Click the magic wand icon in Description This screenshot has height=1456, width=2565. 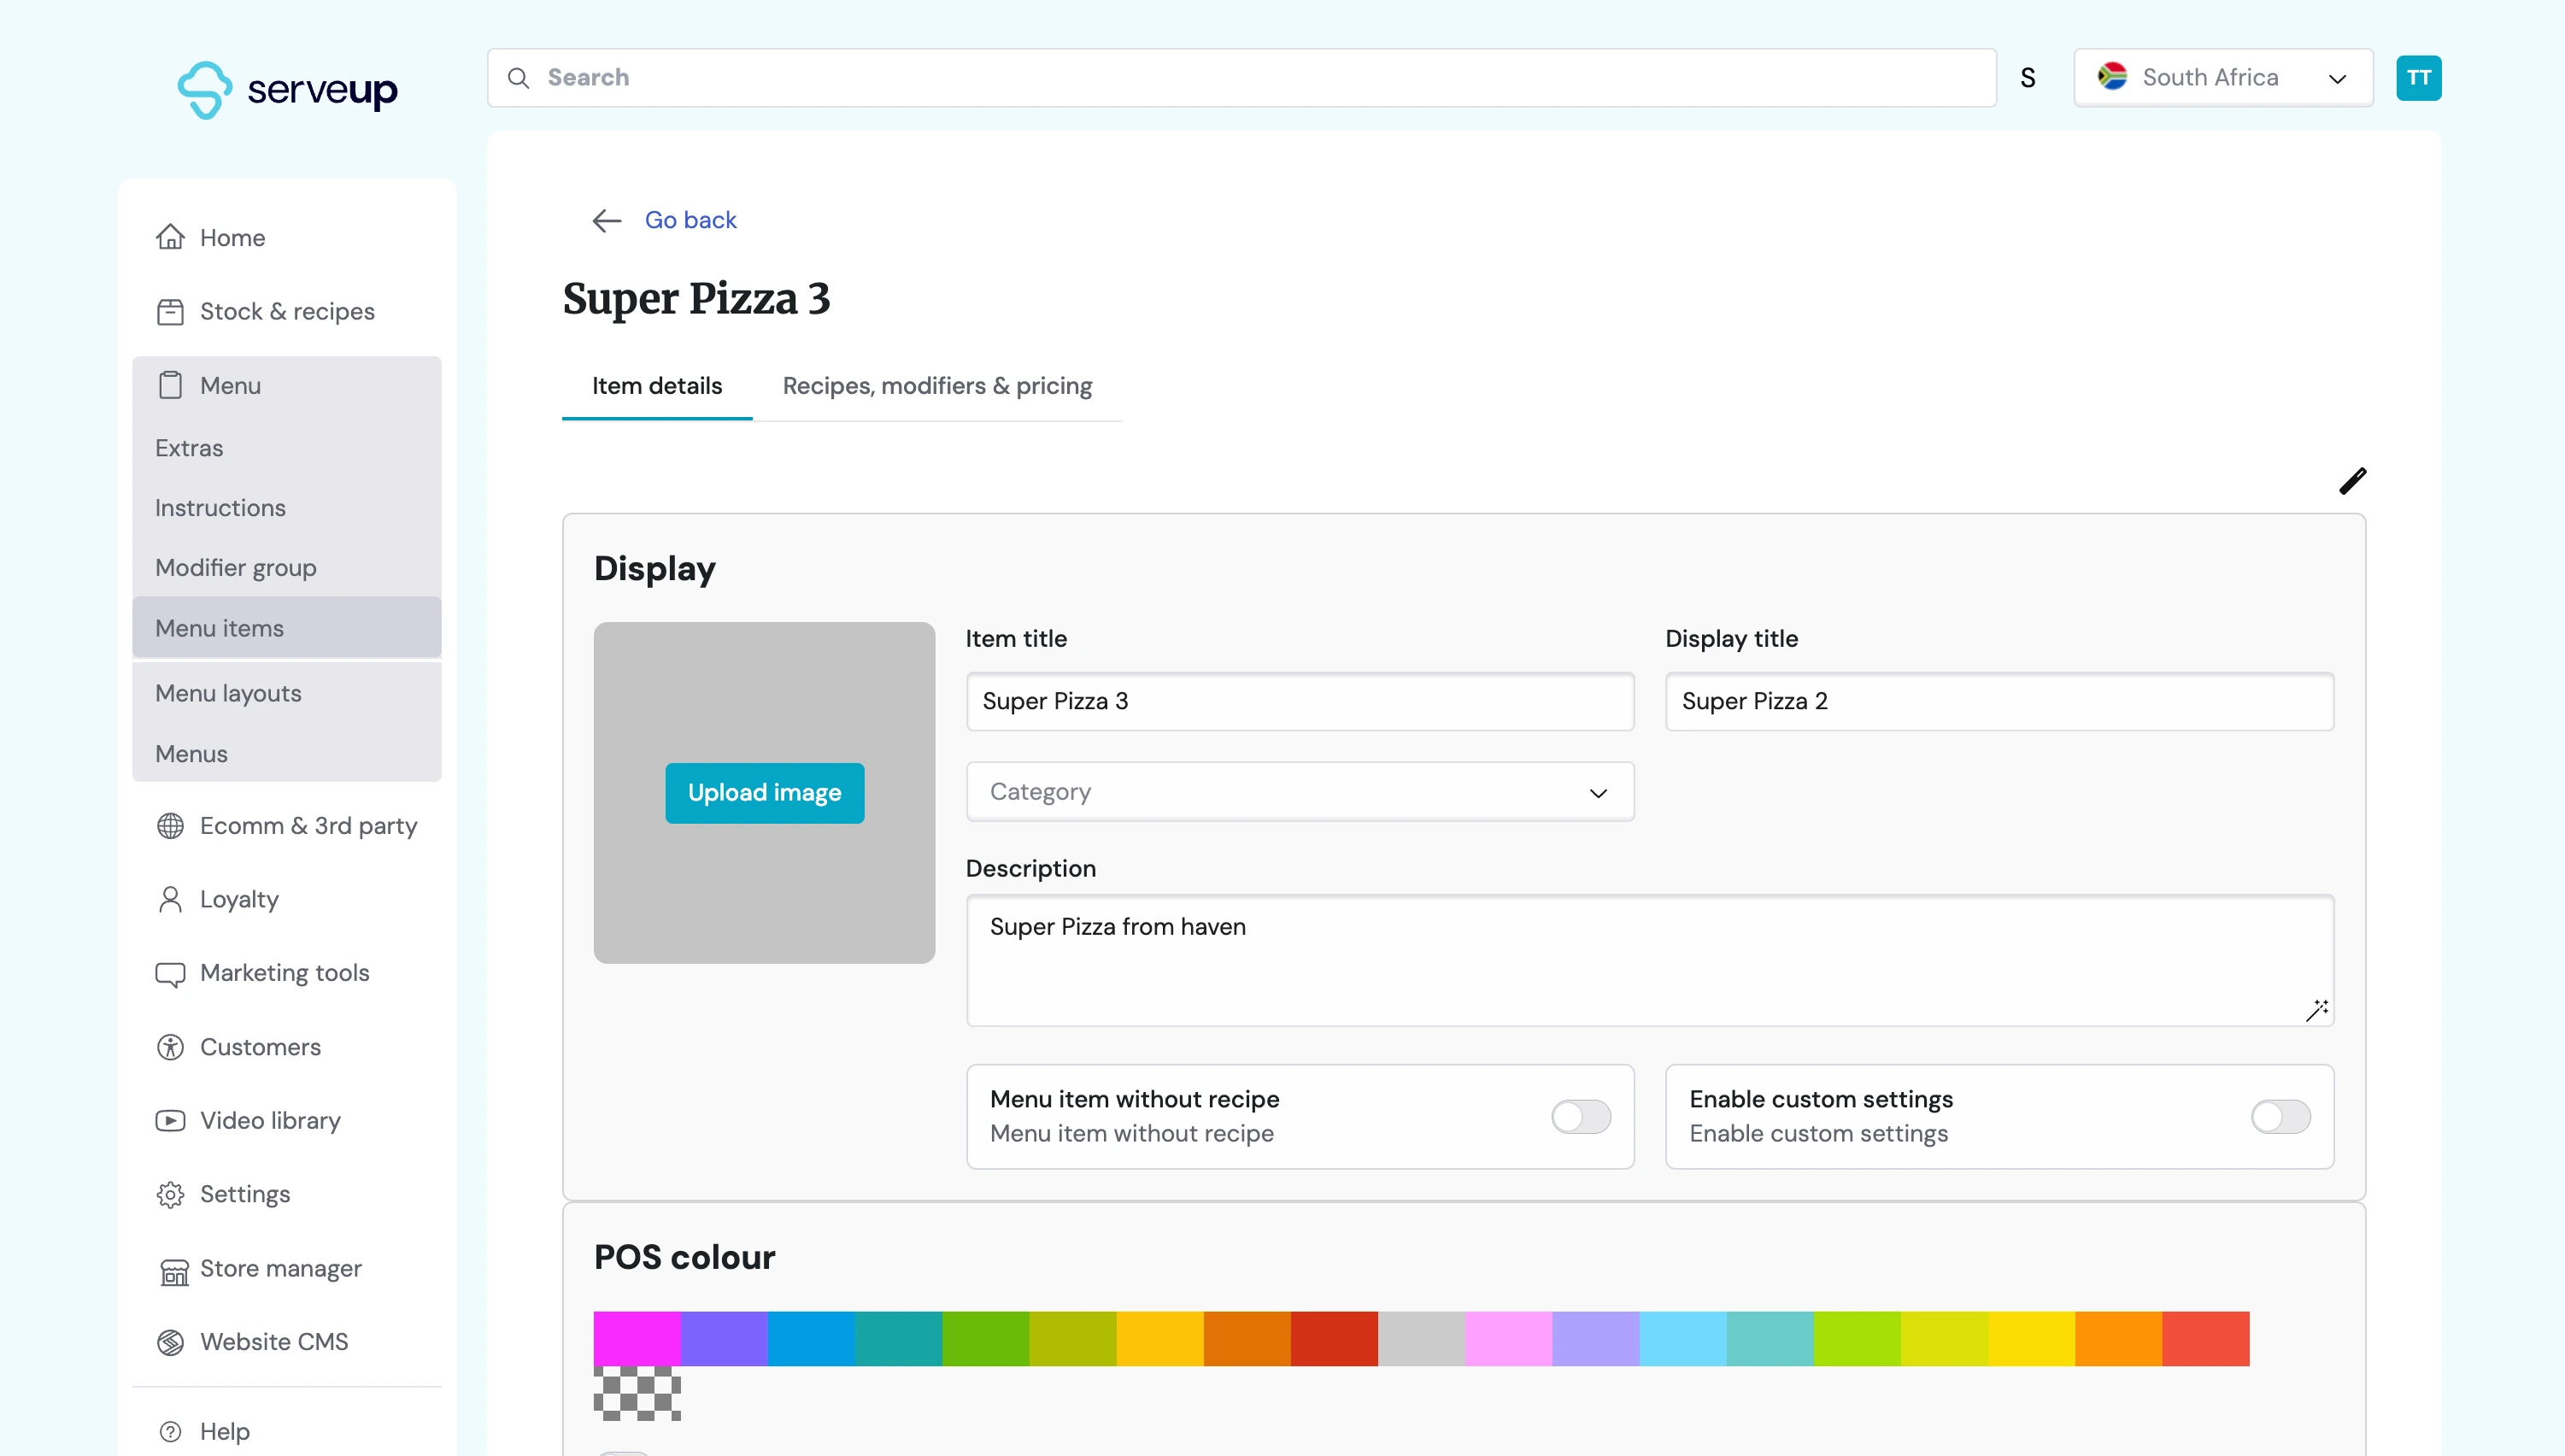2316,1010
